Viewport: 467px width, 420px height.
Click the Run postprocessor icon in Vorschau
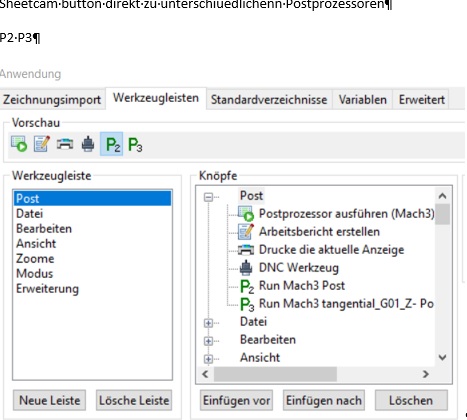19,144
